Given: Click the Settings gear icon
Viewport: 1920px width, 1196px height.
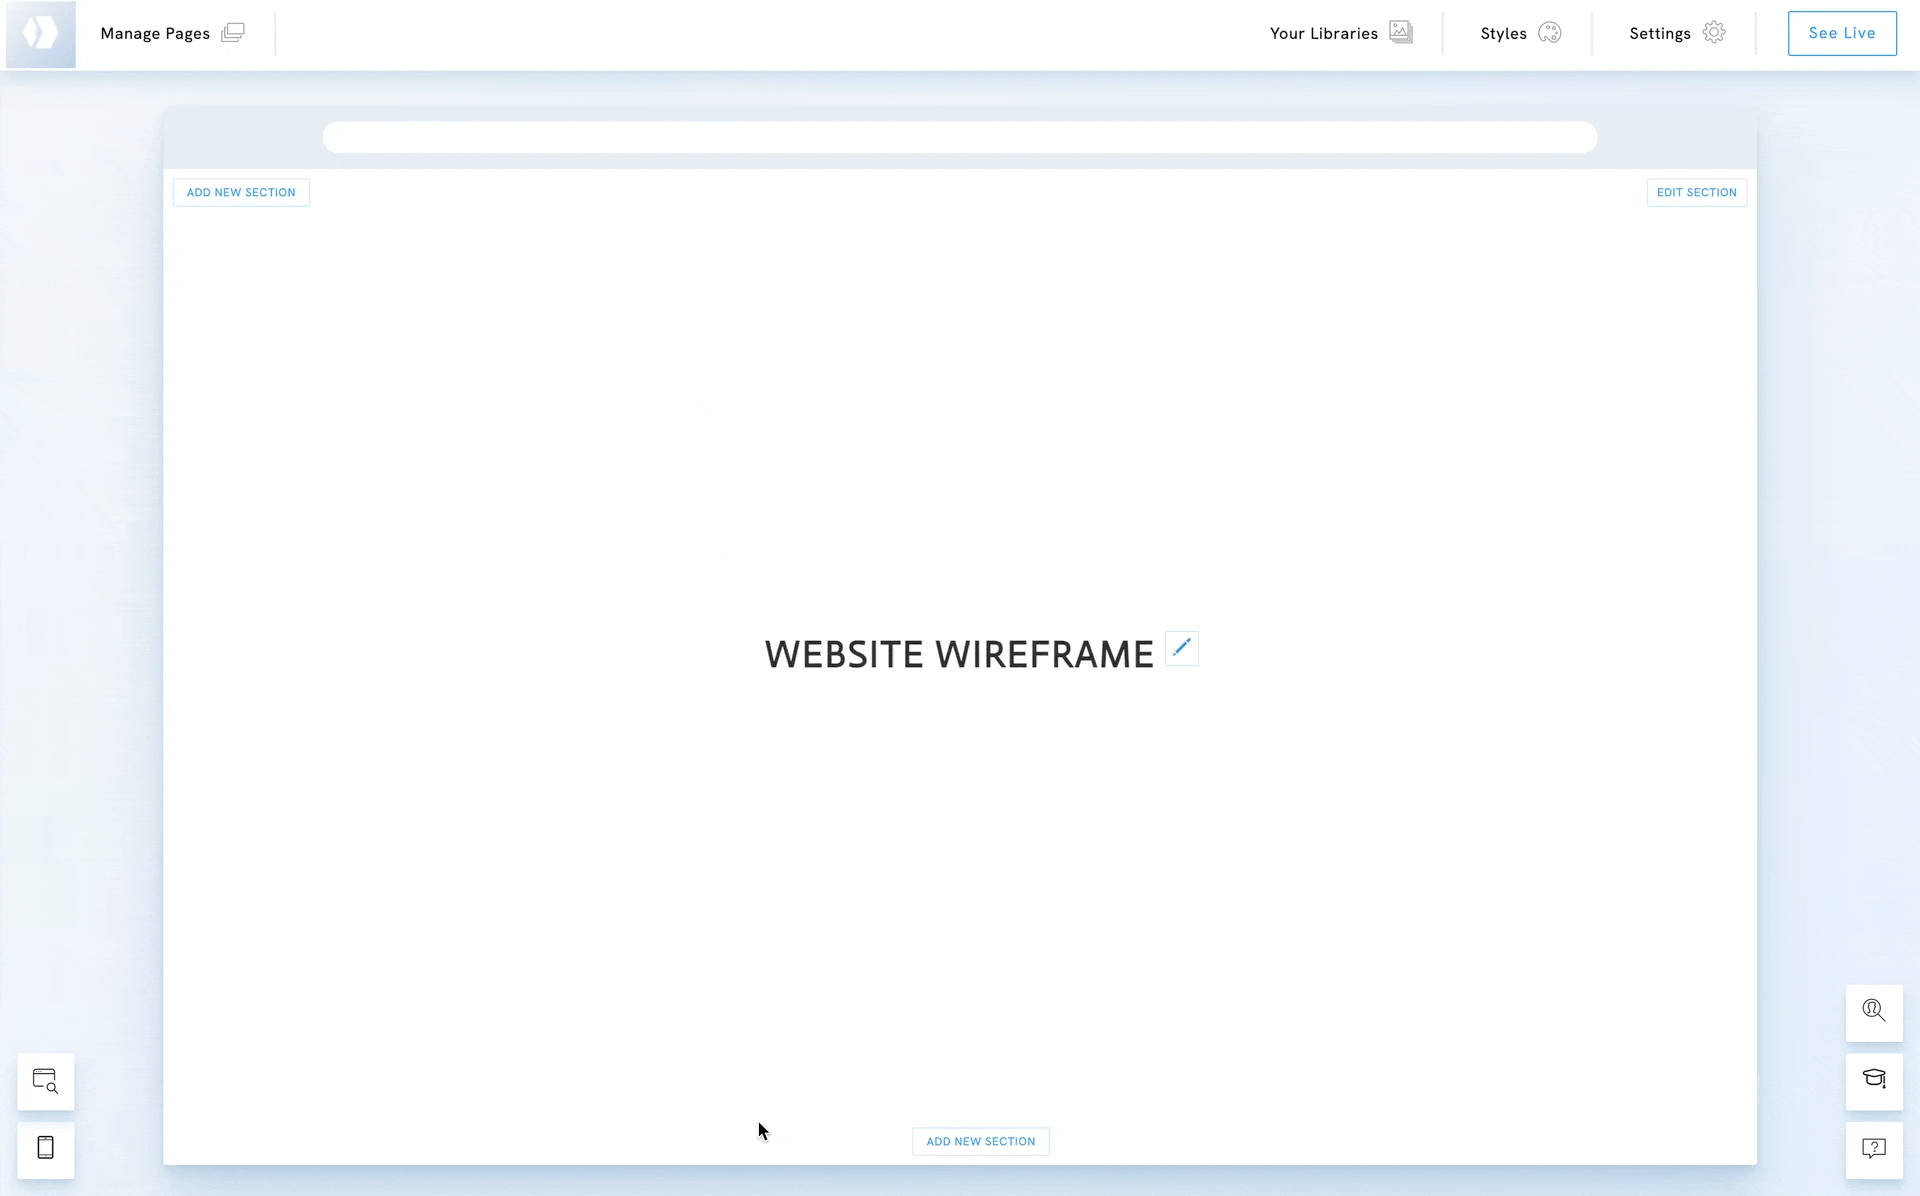Looking at the screenshot, I should (x=1713, y=33).
